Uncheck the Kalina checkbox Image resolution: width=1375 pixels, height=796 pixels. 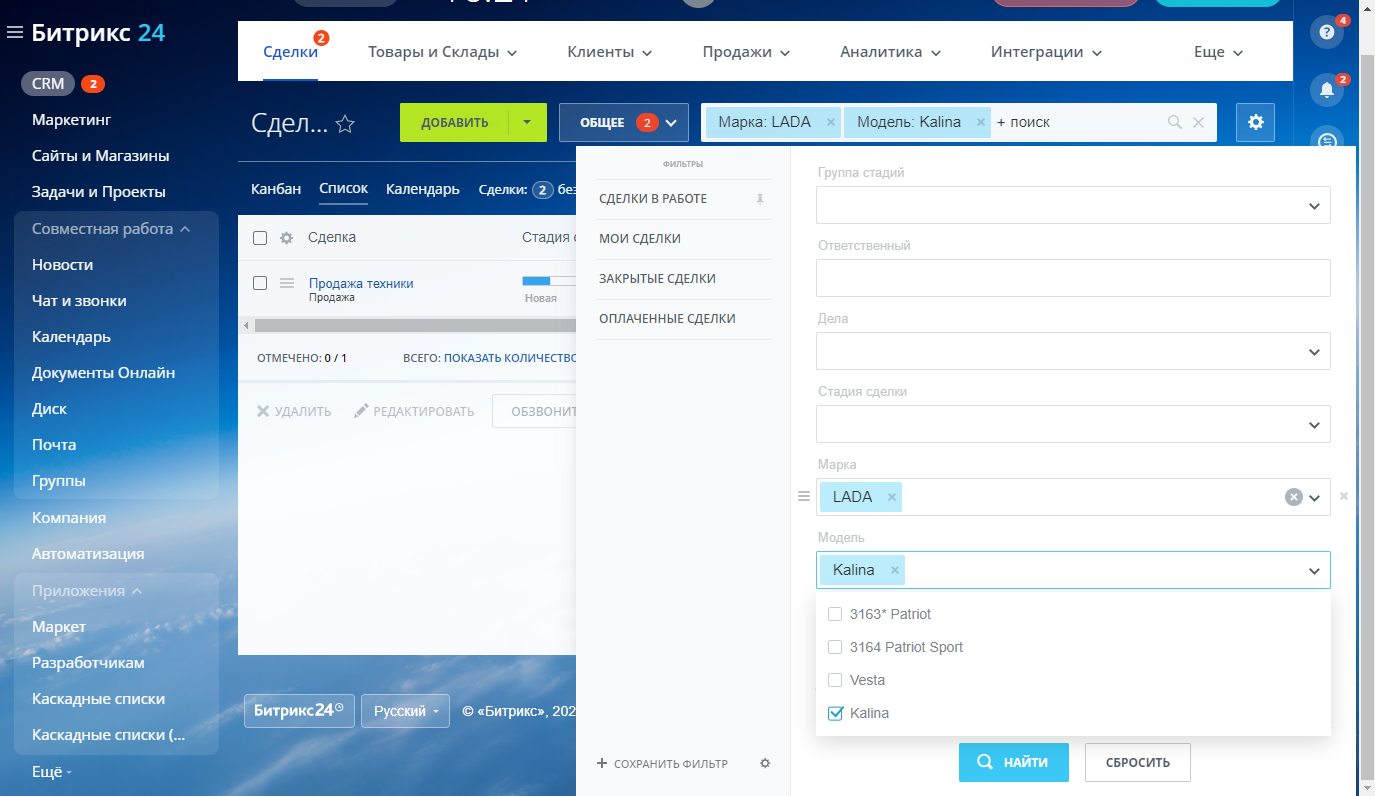(835, 713)
